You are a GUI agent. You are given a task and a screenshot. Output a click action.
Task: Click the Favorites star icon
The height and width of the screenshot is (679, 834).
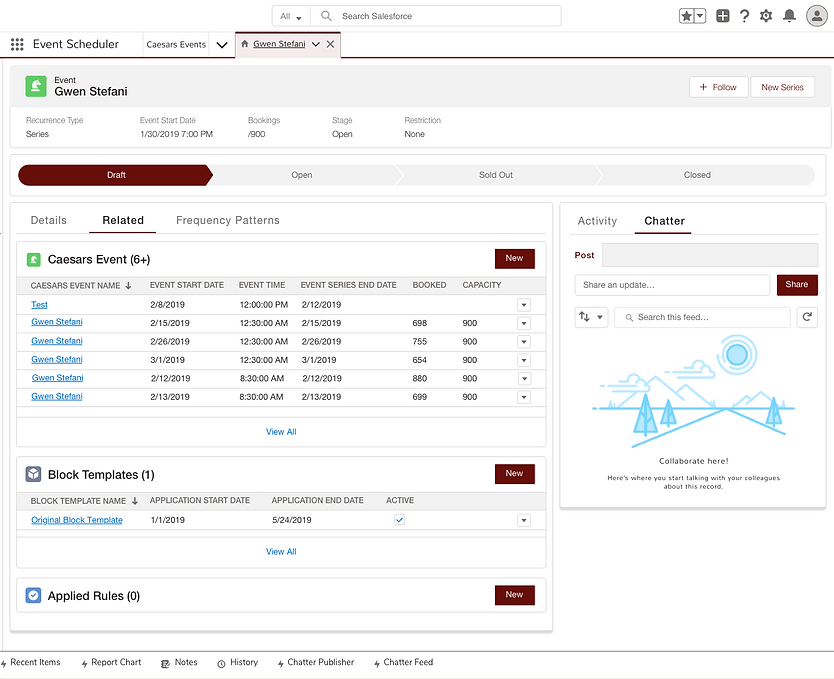(x=687, y=16)
